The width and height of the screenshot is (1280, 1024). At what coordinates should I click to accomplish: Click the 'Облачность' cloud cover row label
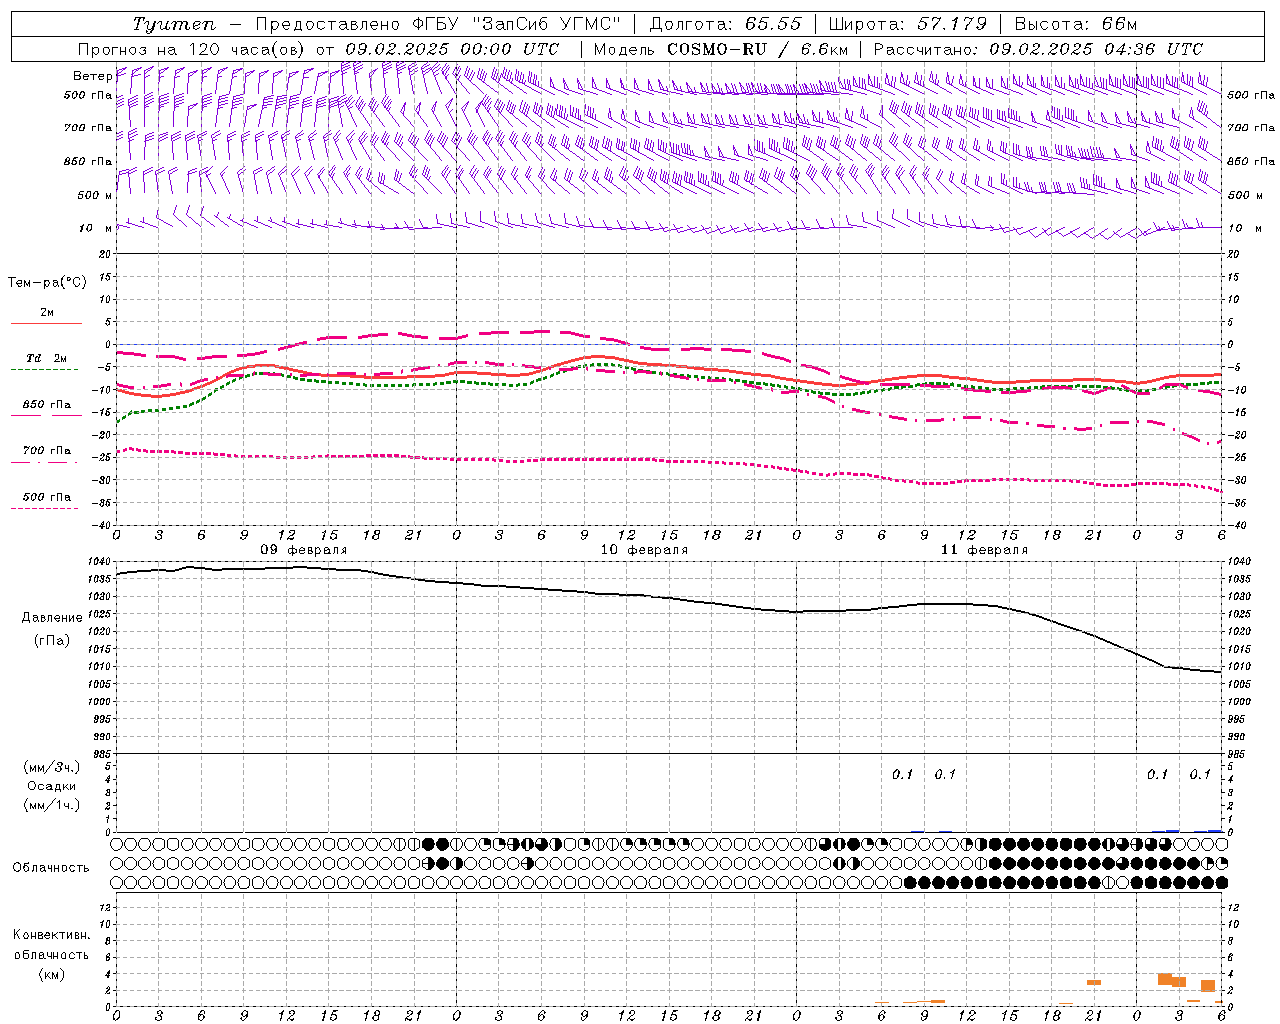coord(51,867)
